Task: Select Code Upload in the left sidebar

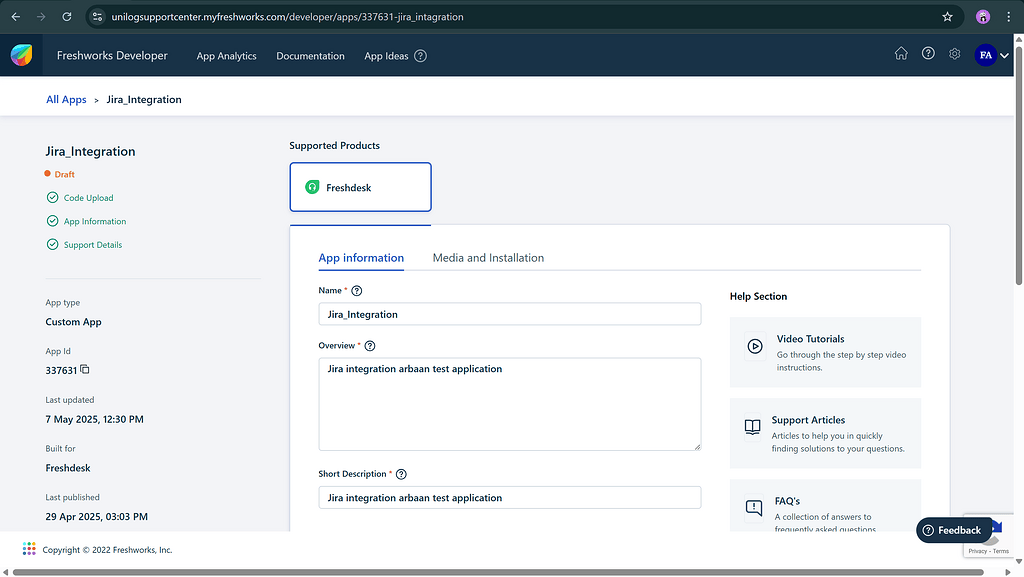Action: coord(88,197)
